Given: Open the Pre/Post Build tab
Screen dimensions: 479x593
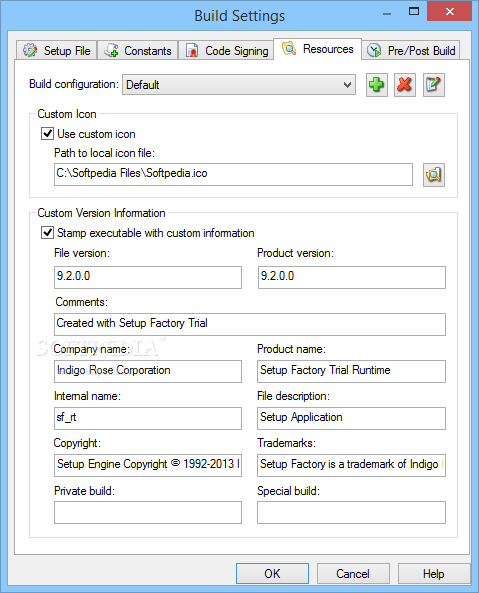Looking at the screenshot, I should point(411,51).
